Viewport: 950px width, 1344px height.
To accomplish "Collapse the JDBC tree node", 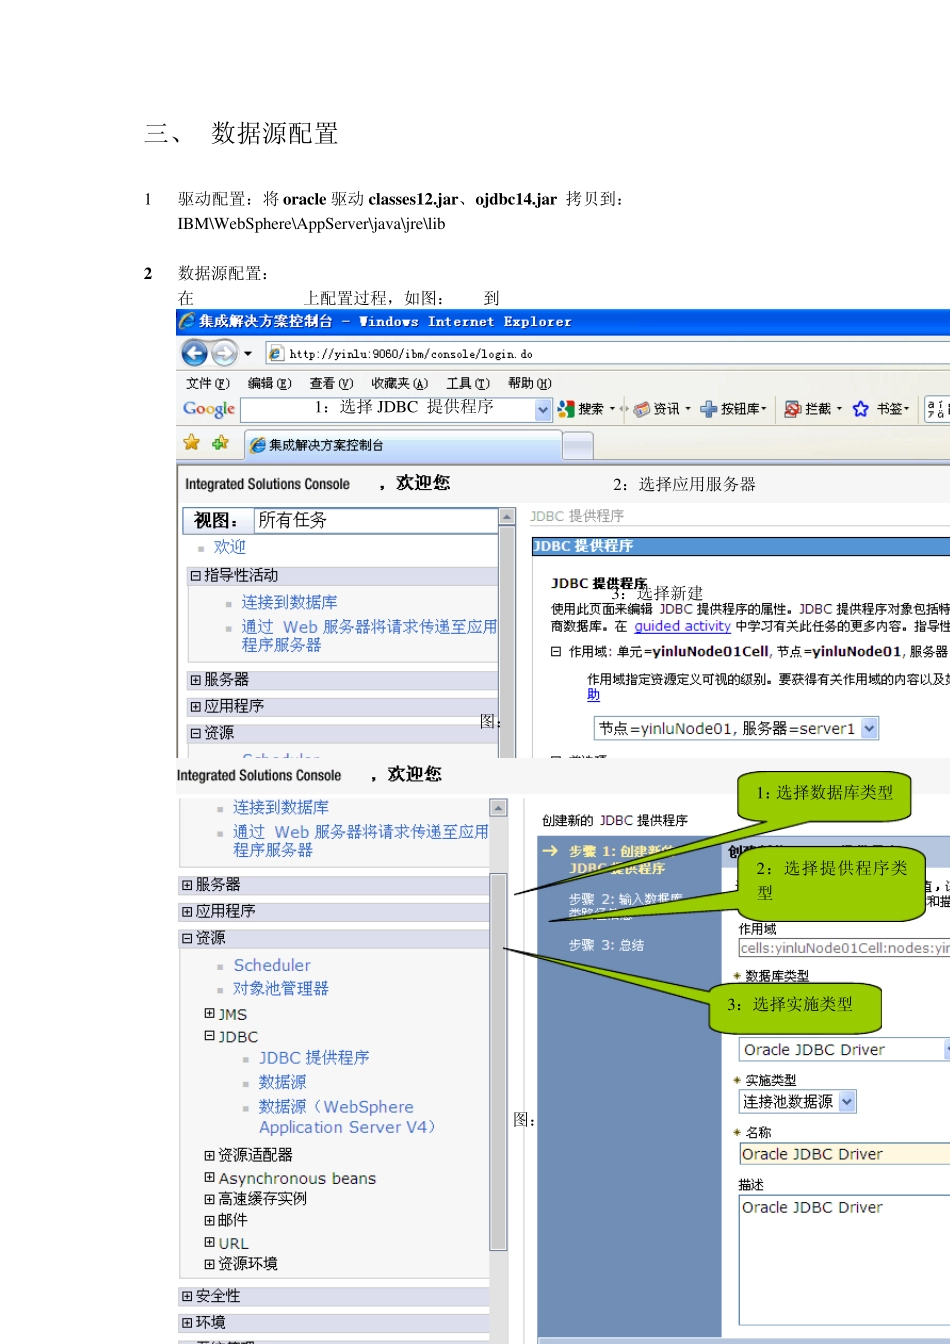I will pyautogui.click(x=209, y=1036).
